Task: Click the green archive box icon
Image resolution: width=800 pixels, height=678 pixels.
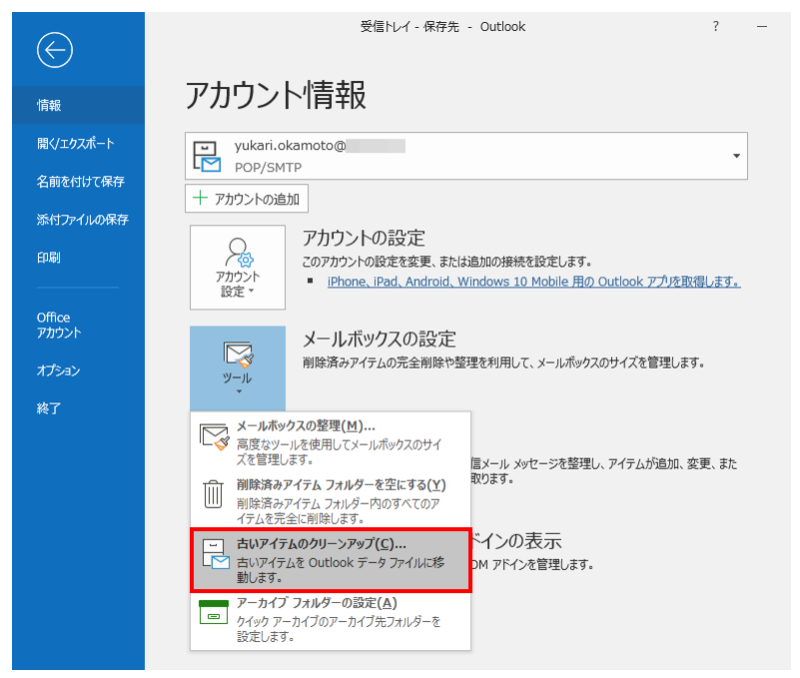Action: click(214, 612)
